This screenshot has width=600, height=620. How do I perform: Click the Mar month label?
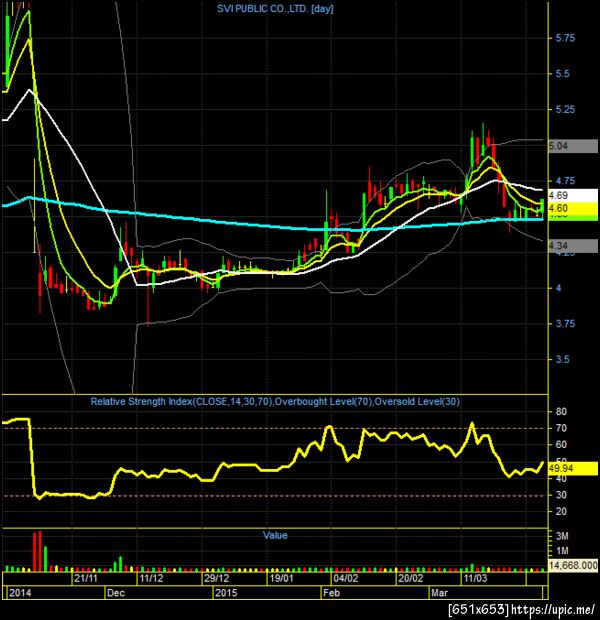pyautogui.click(x=439, y=593)
